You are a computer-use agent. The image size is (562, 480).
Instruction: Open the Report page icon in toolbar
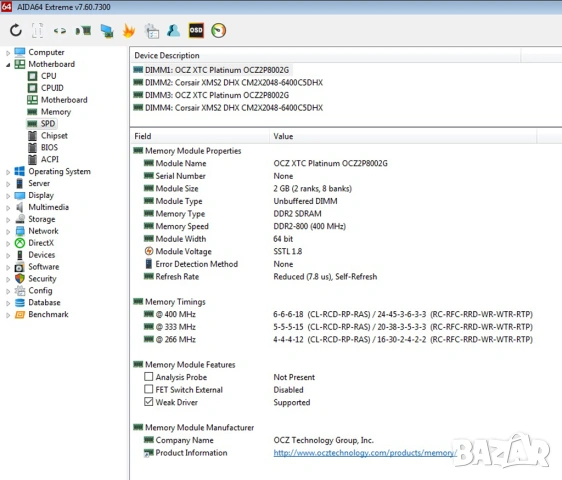coord(37,30)
